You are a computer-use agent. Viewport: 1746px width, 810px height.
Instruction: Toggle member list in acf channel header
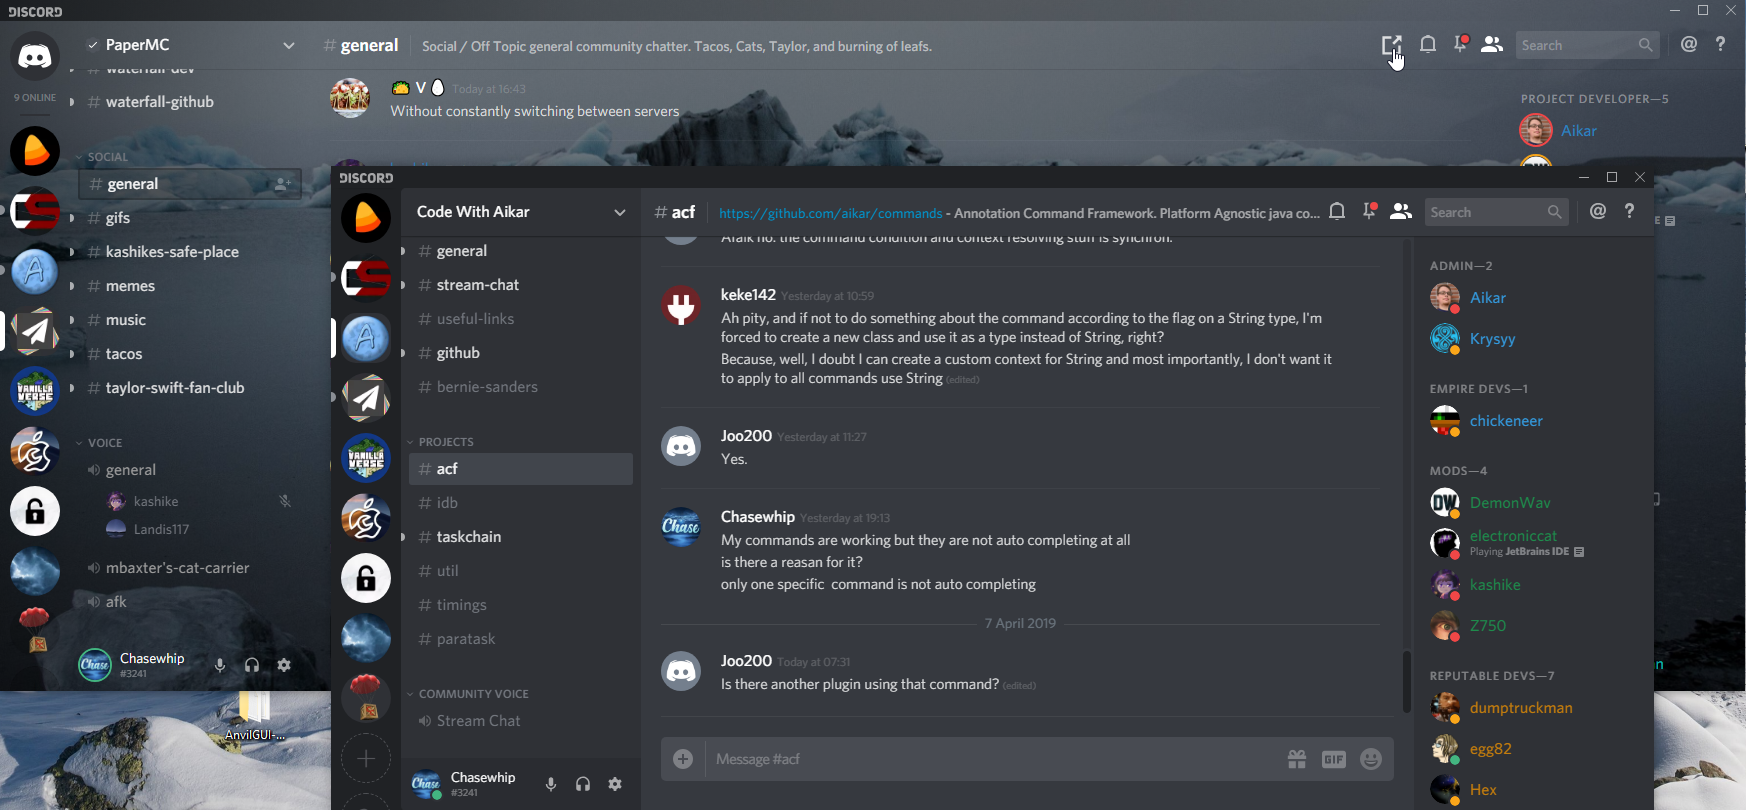(x=1401, y=211)
